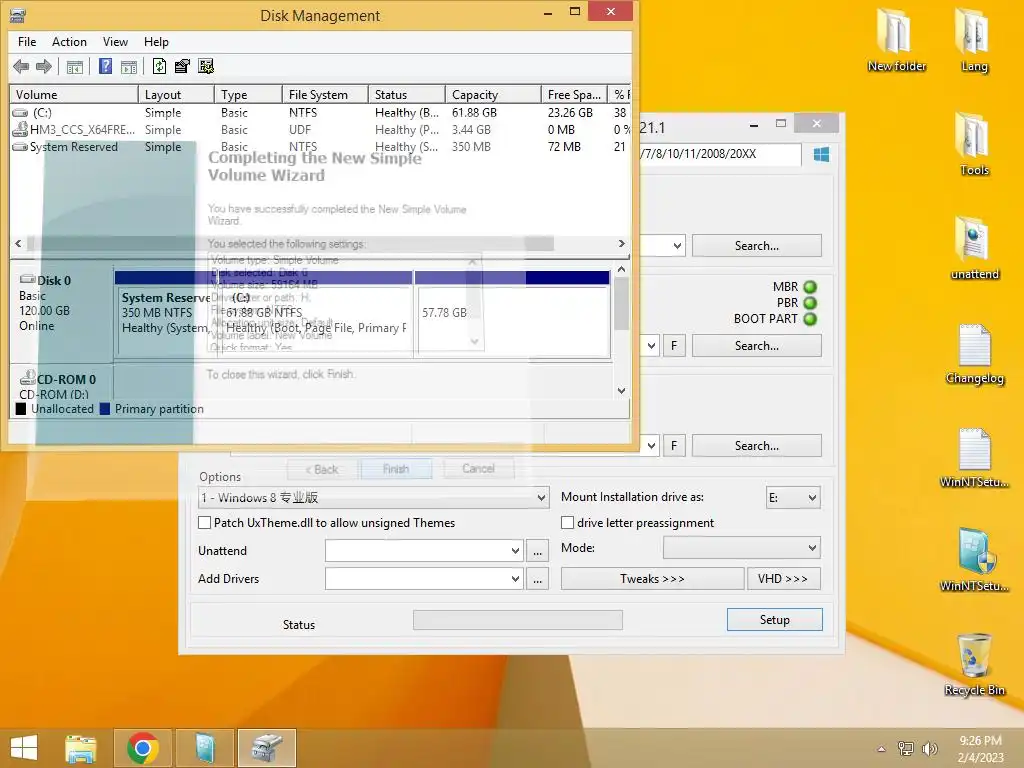Viewport: 1024px width, 768px height.
Task: Enable Patch UxTheme.dll checkbox
Action: pos(204,522)
